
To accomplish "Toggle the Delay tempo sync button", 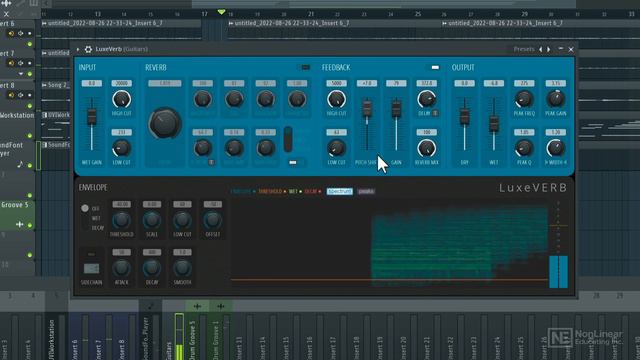I will [435, 113].
